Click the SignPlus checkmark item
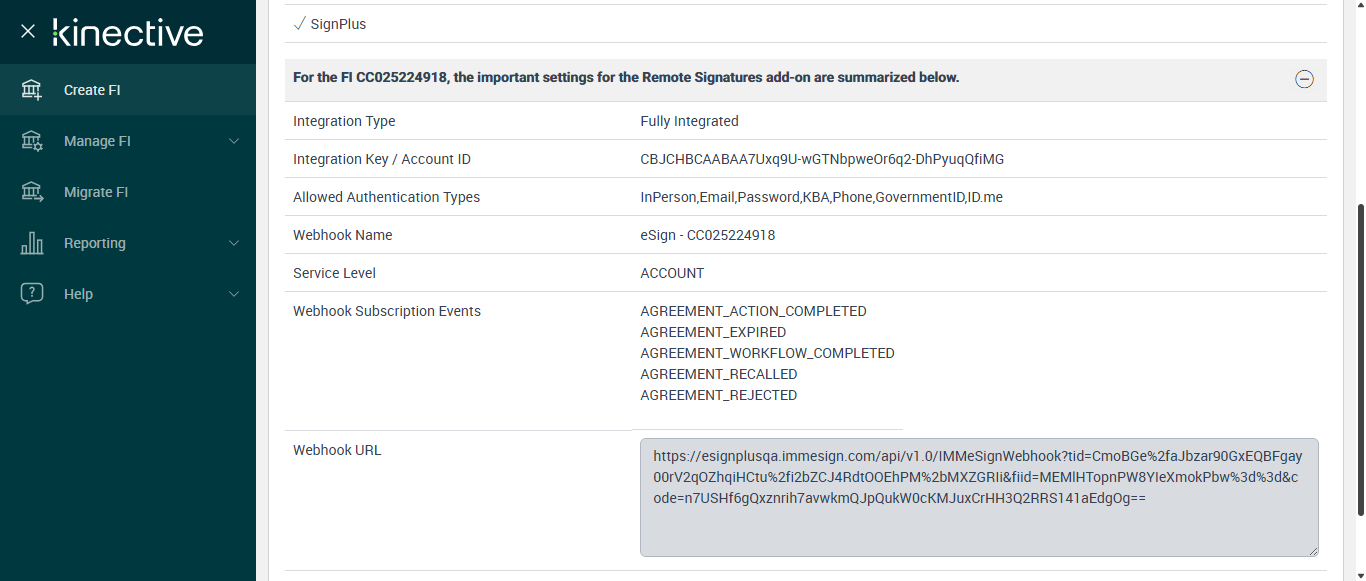This screenshot has width=1366, height=581. [330, 24]
